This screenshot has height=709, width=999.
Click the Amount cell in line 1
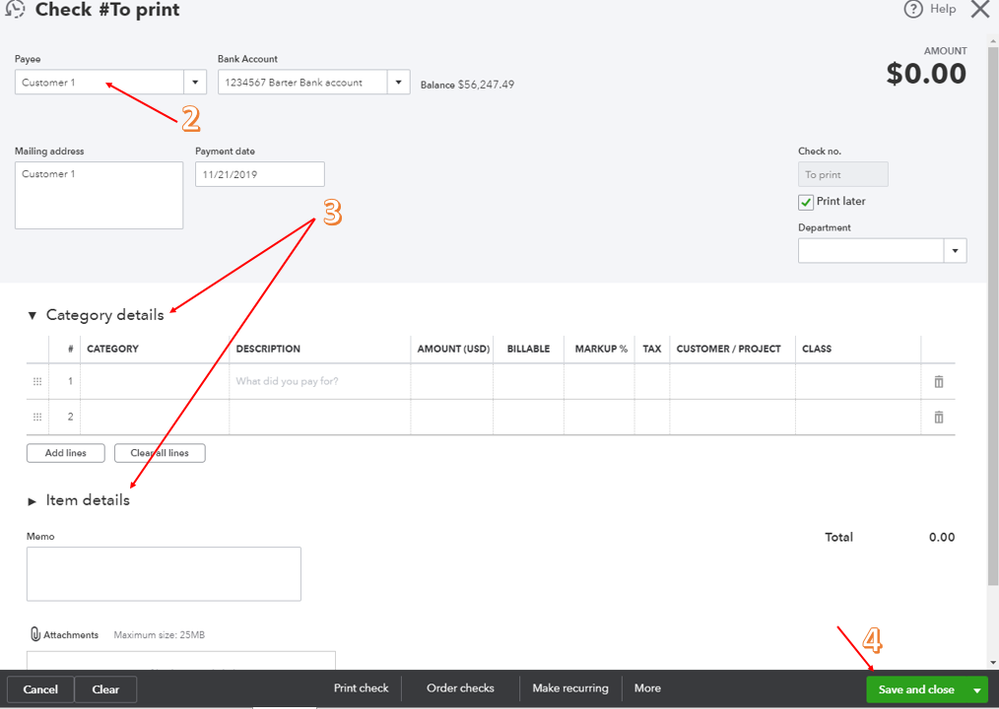click(452, 382)
